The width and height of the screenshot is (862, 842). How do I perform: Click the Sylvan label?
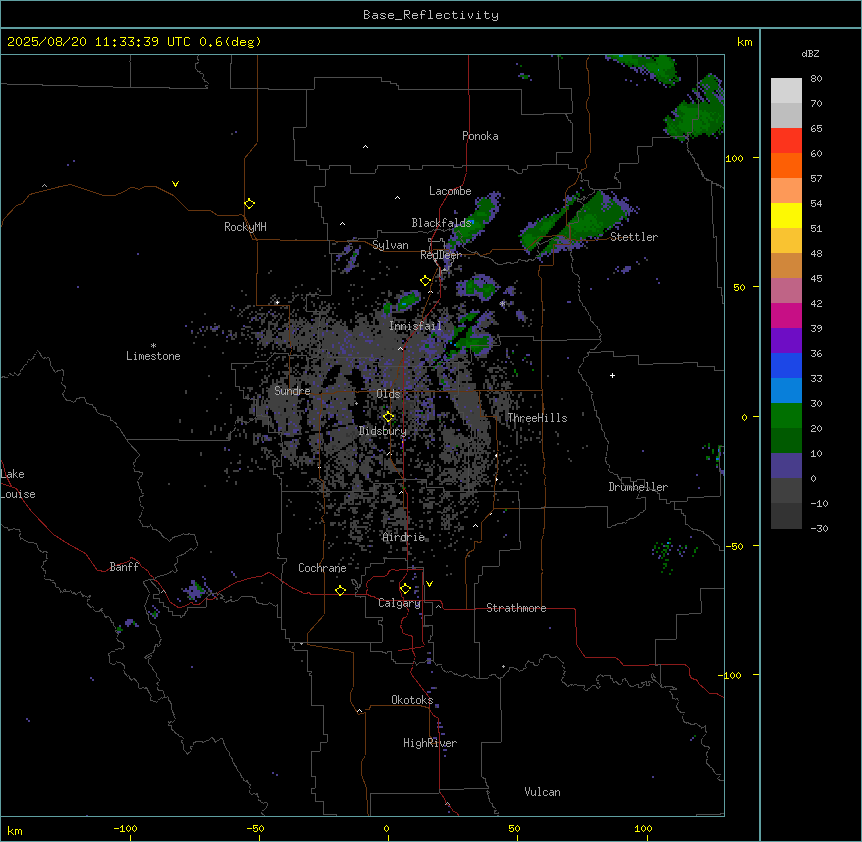(390, 245)
